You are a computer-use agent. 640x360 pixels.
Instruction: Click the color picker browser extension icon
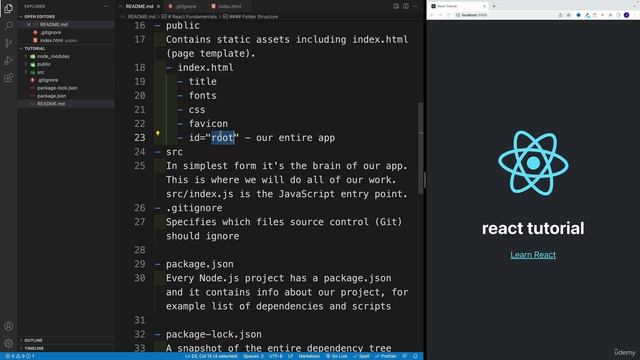587,15
